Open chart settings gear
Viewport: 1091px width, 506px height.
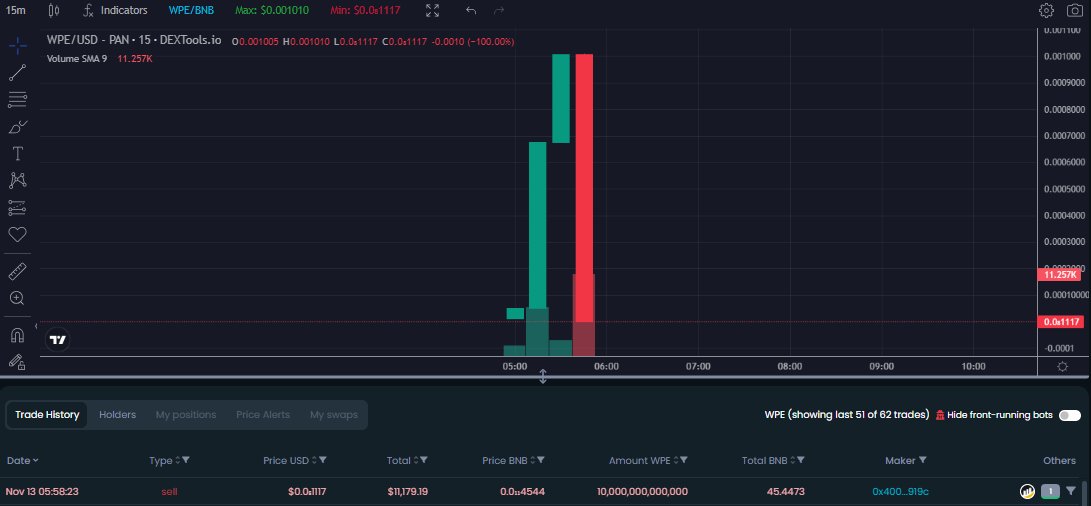1046,10
